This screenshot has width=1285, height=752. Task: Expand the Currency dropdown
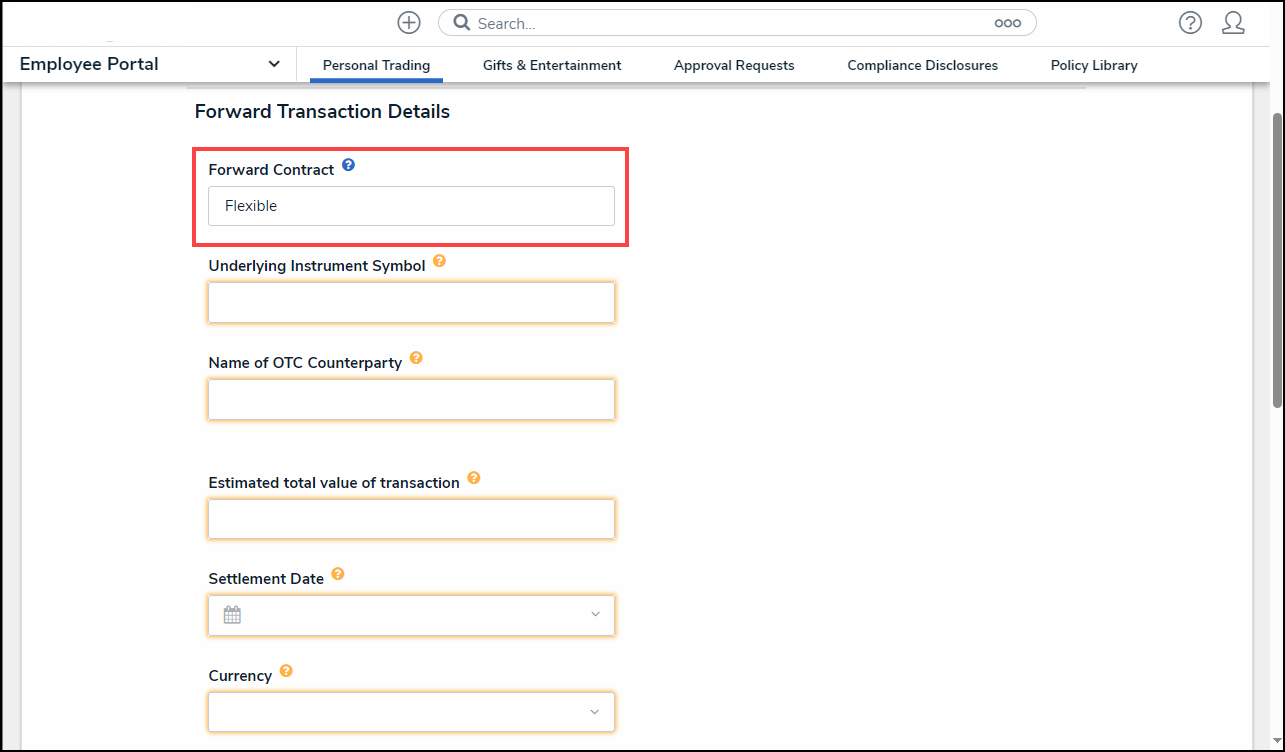point(595,712)
